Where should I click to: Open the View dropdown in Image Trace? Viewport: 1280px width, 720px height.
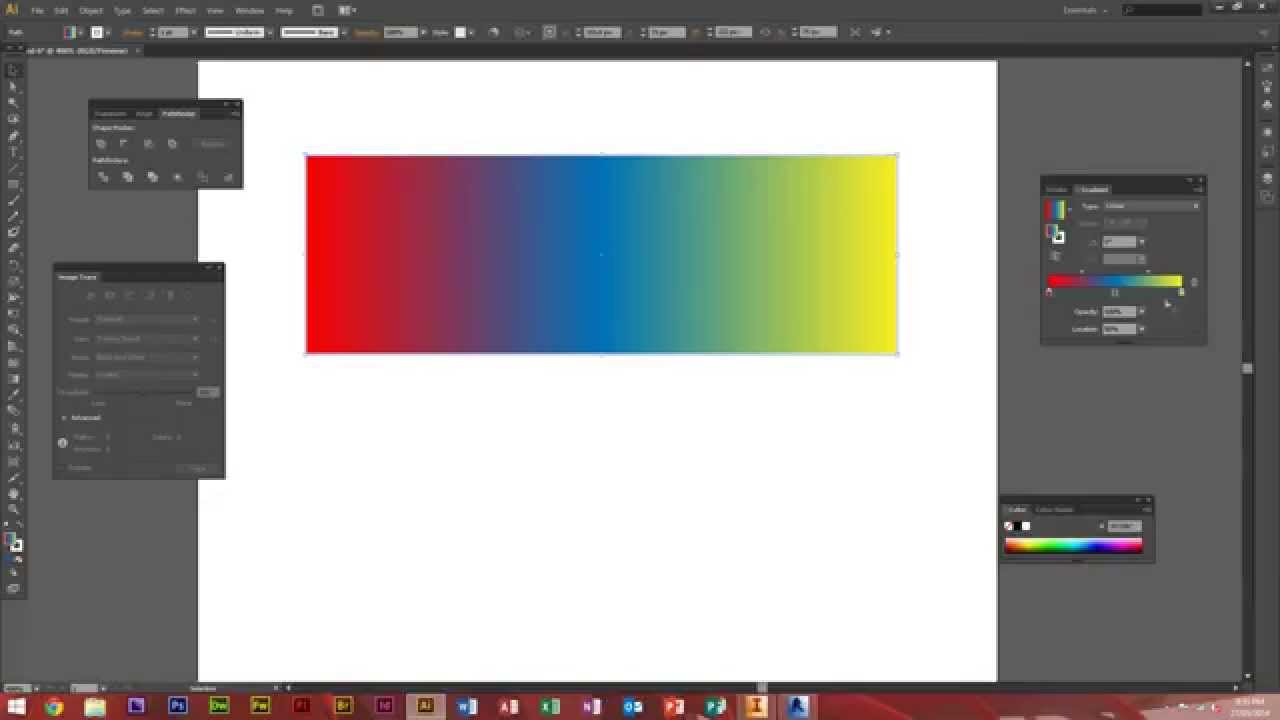pos(147,339)
